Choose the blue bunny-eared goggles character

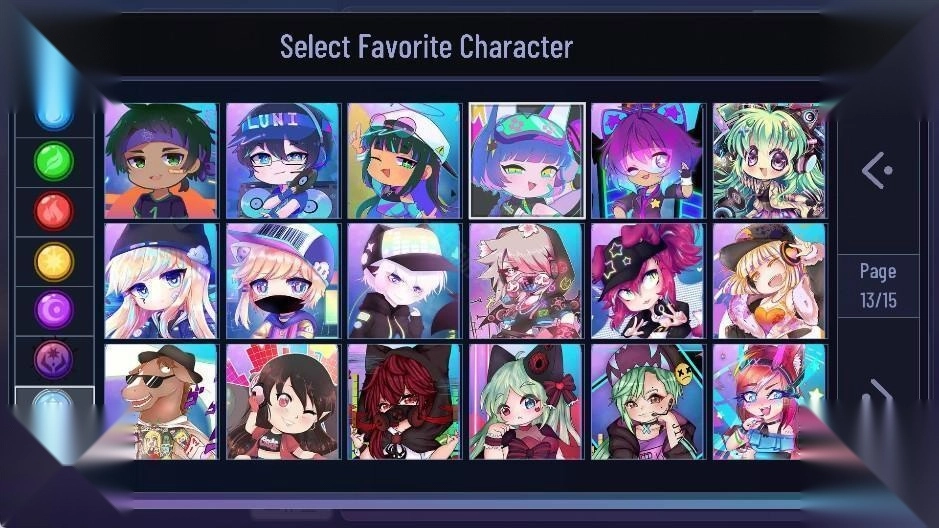coord(527,160)
